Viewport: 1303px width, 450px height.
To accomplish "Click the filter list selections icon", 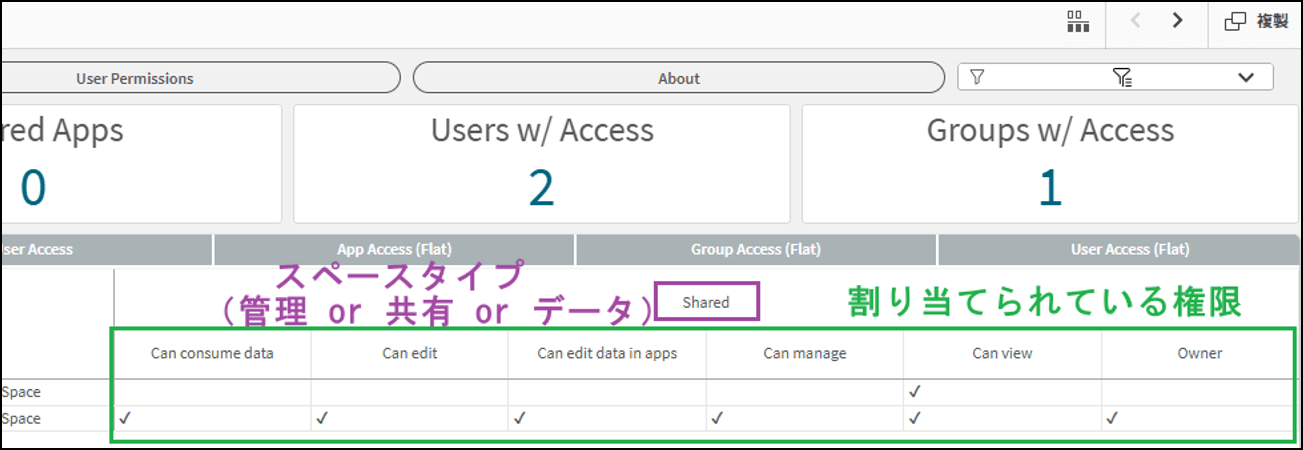I will (x=1121, y=77).
